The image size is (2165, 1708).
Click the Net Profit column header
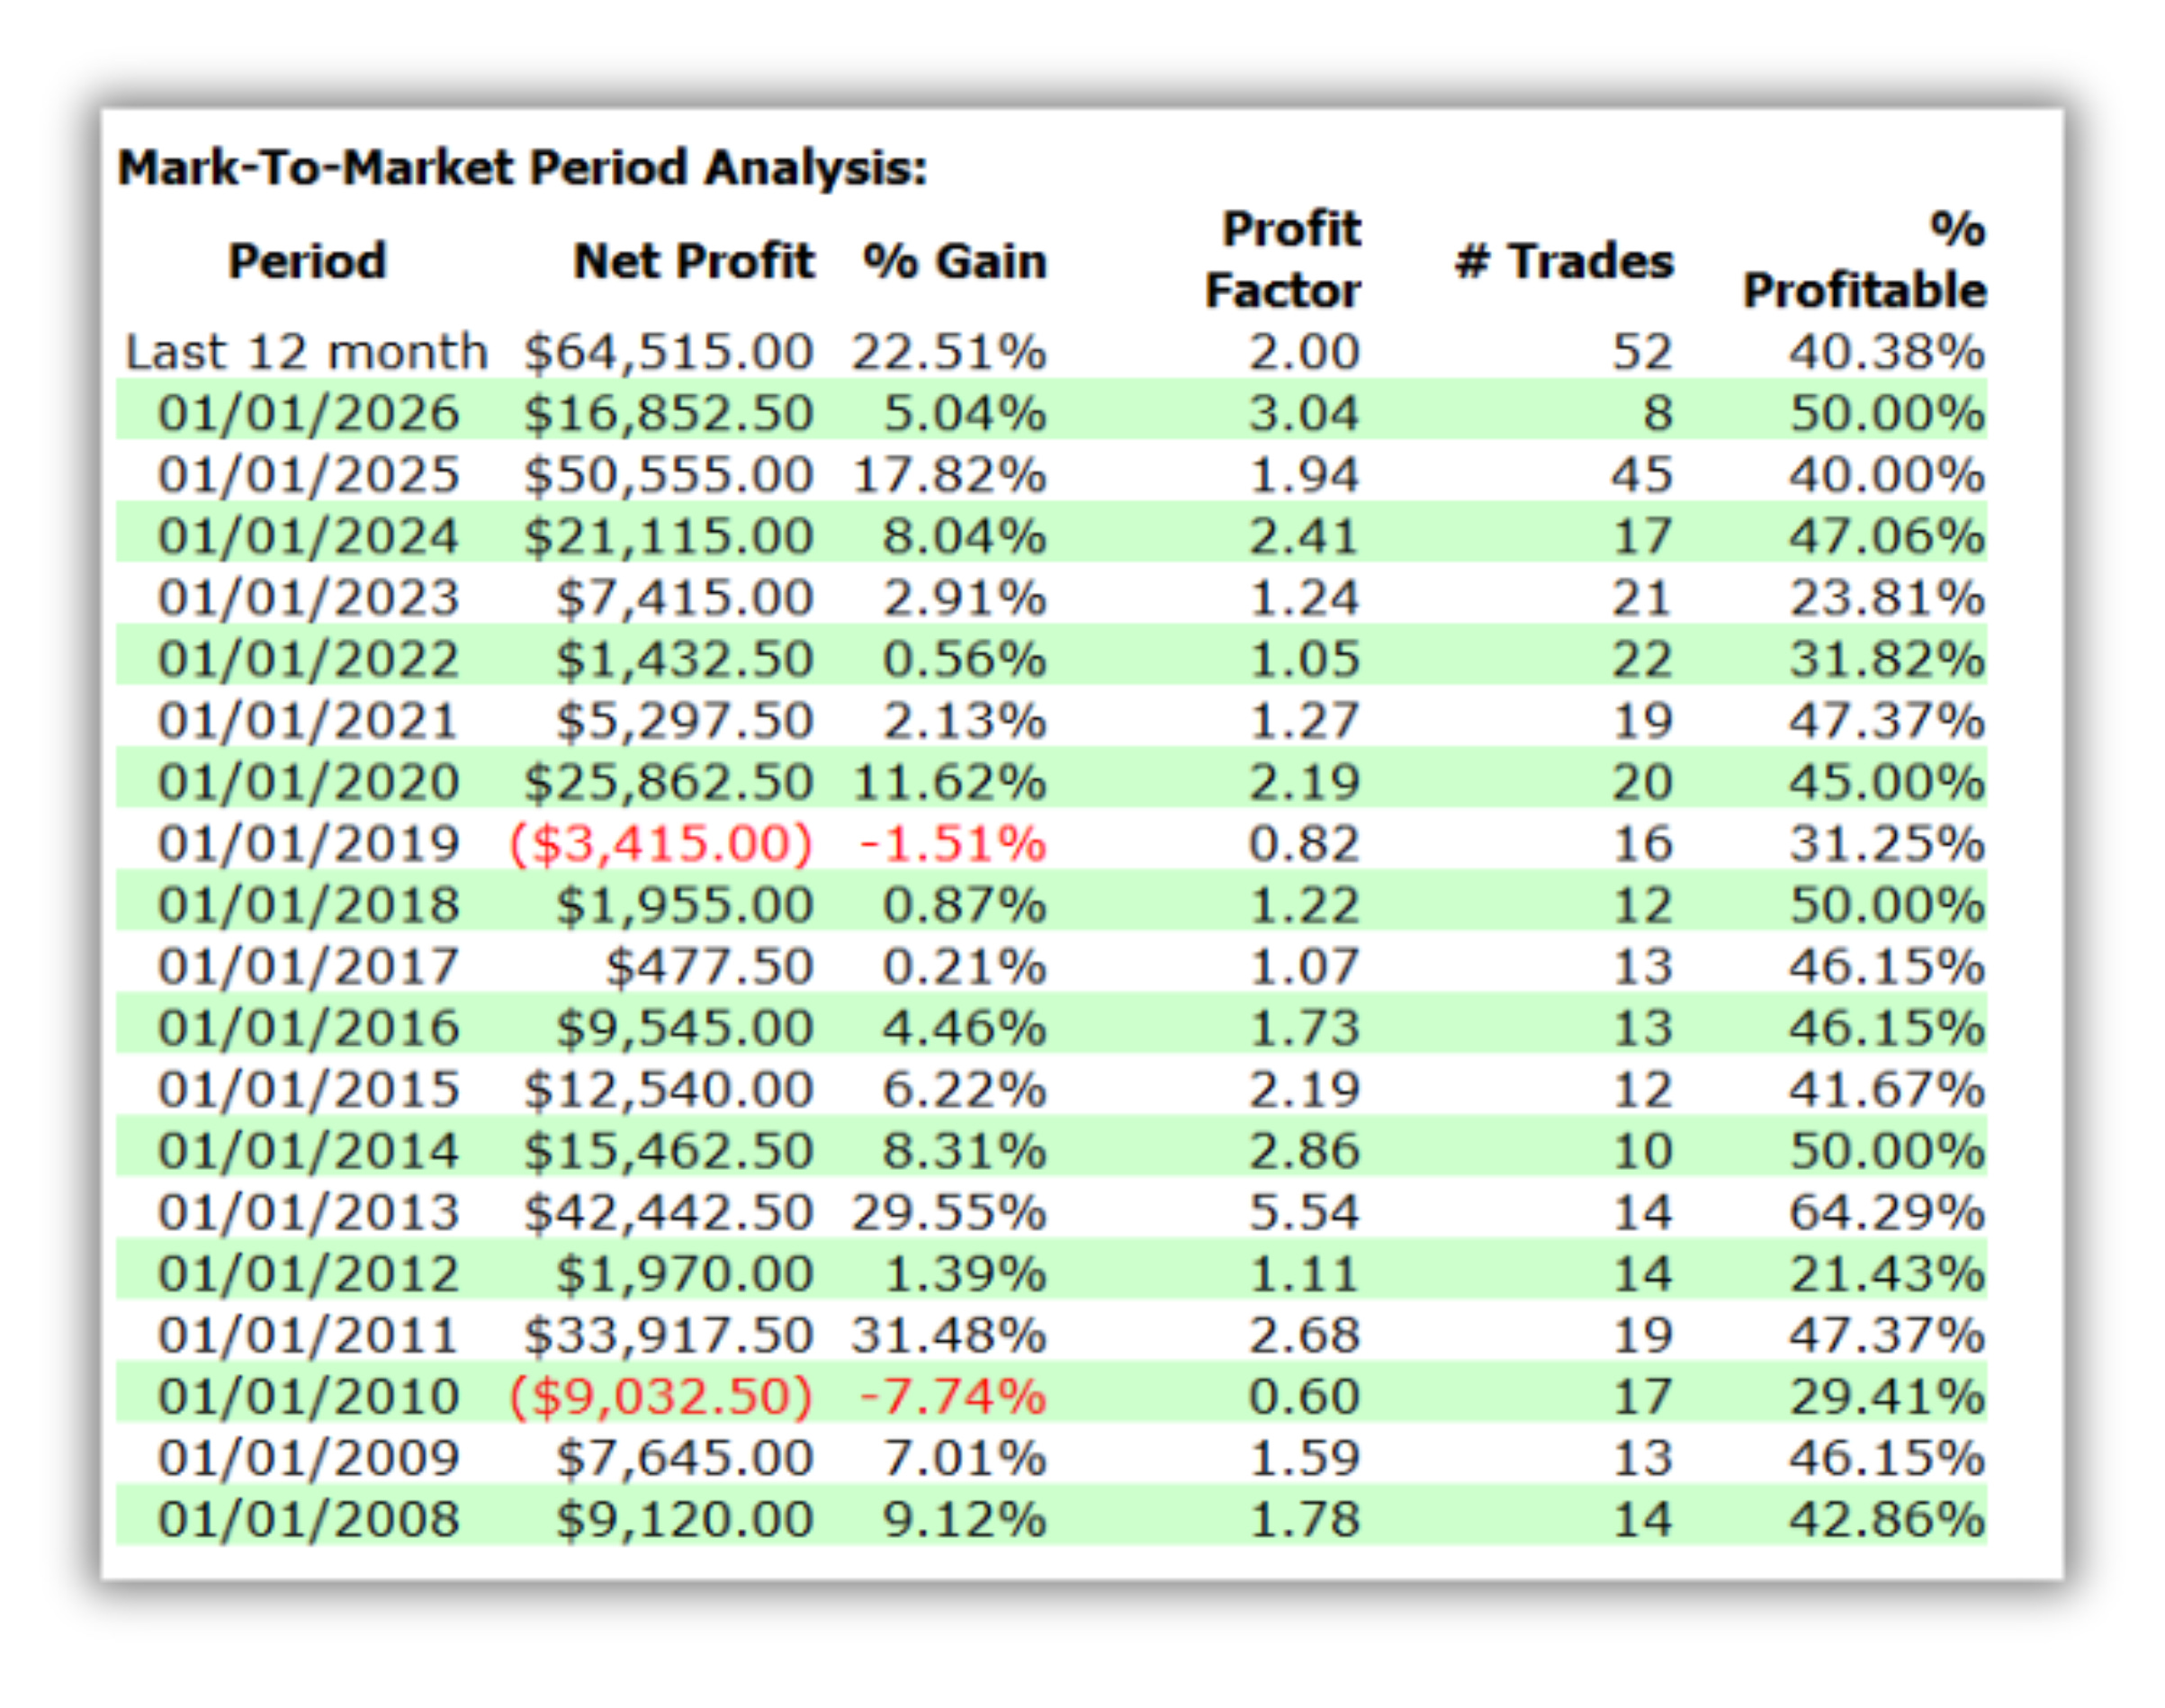(x=693, y=261)
